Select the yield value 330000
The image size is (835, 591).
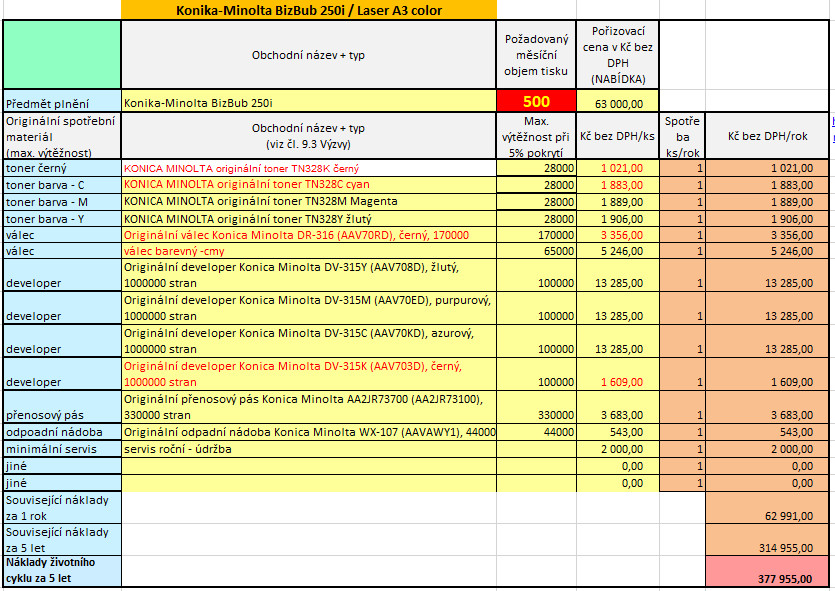click(536, 407)
